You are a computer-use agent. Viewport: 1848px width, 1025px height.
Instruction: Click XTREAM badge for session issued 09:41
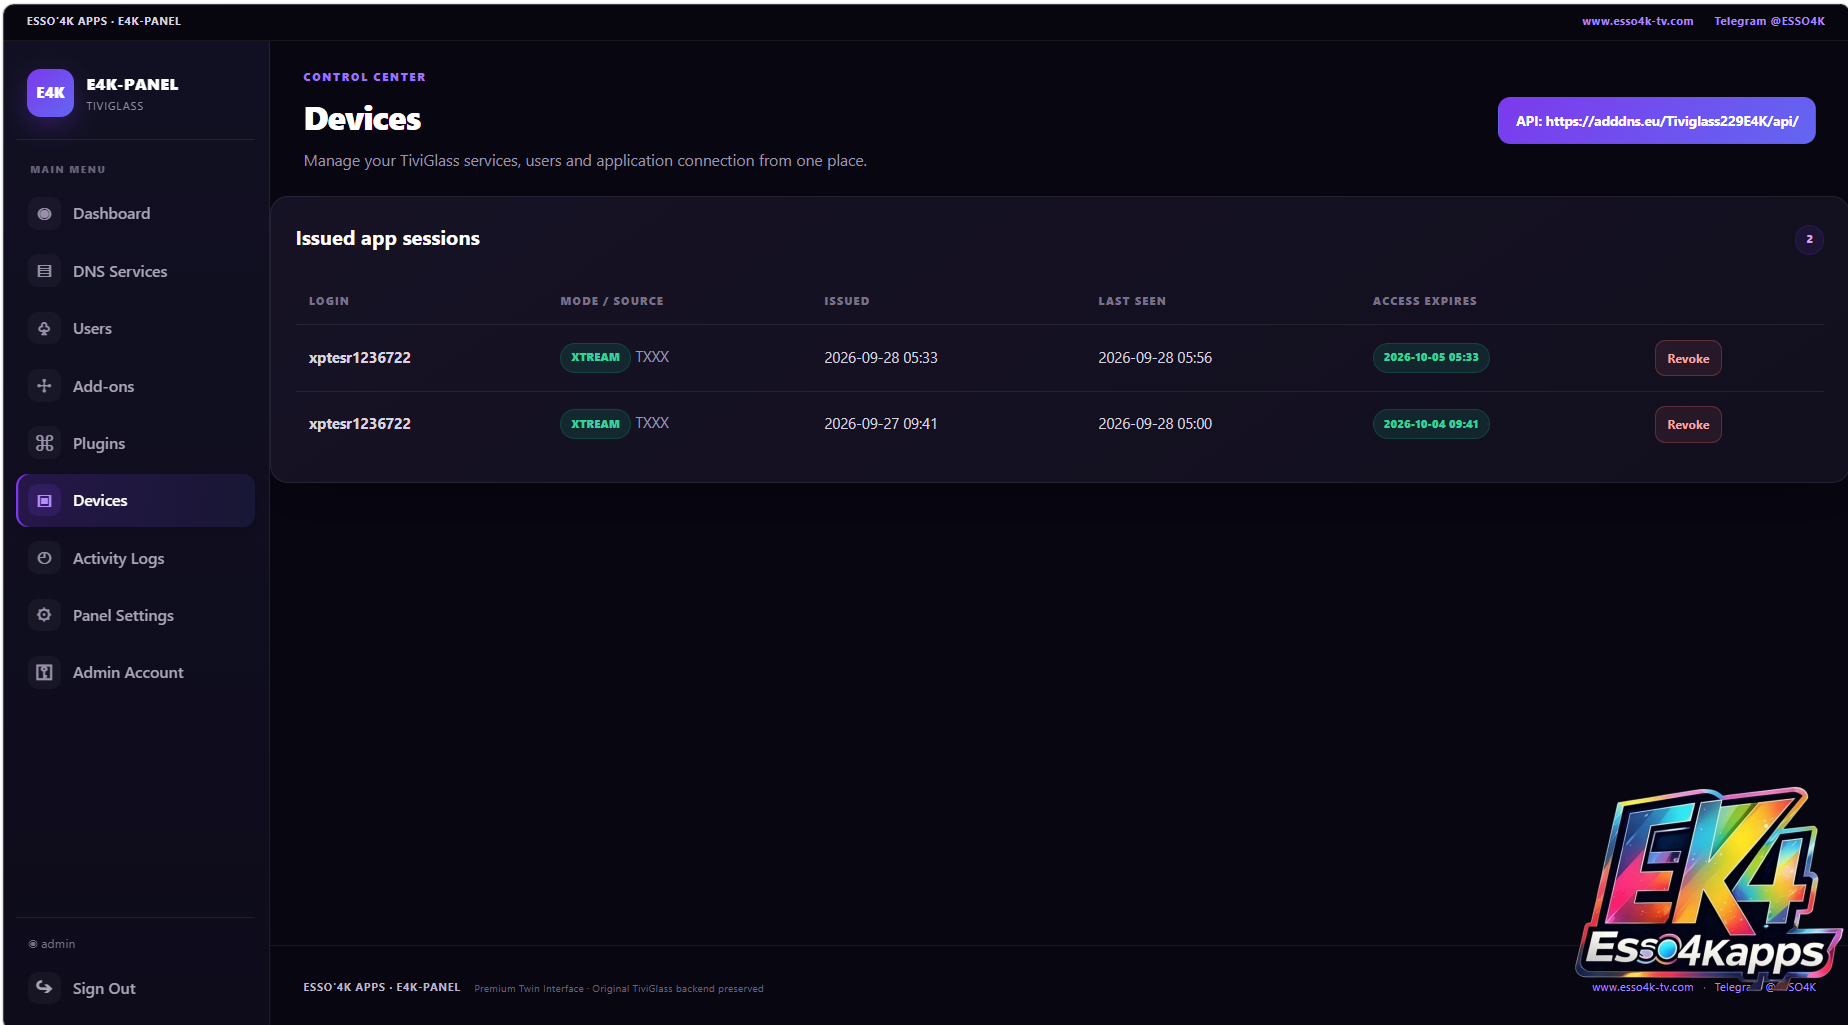[595, 424]
